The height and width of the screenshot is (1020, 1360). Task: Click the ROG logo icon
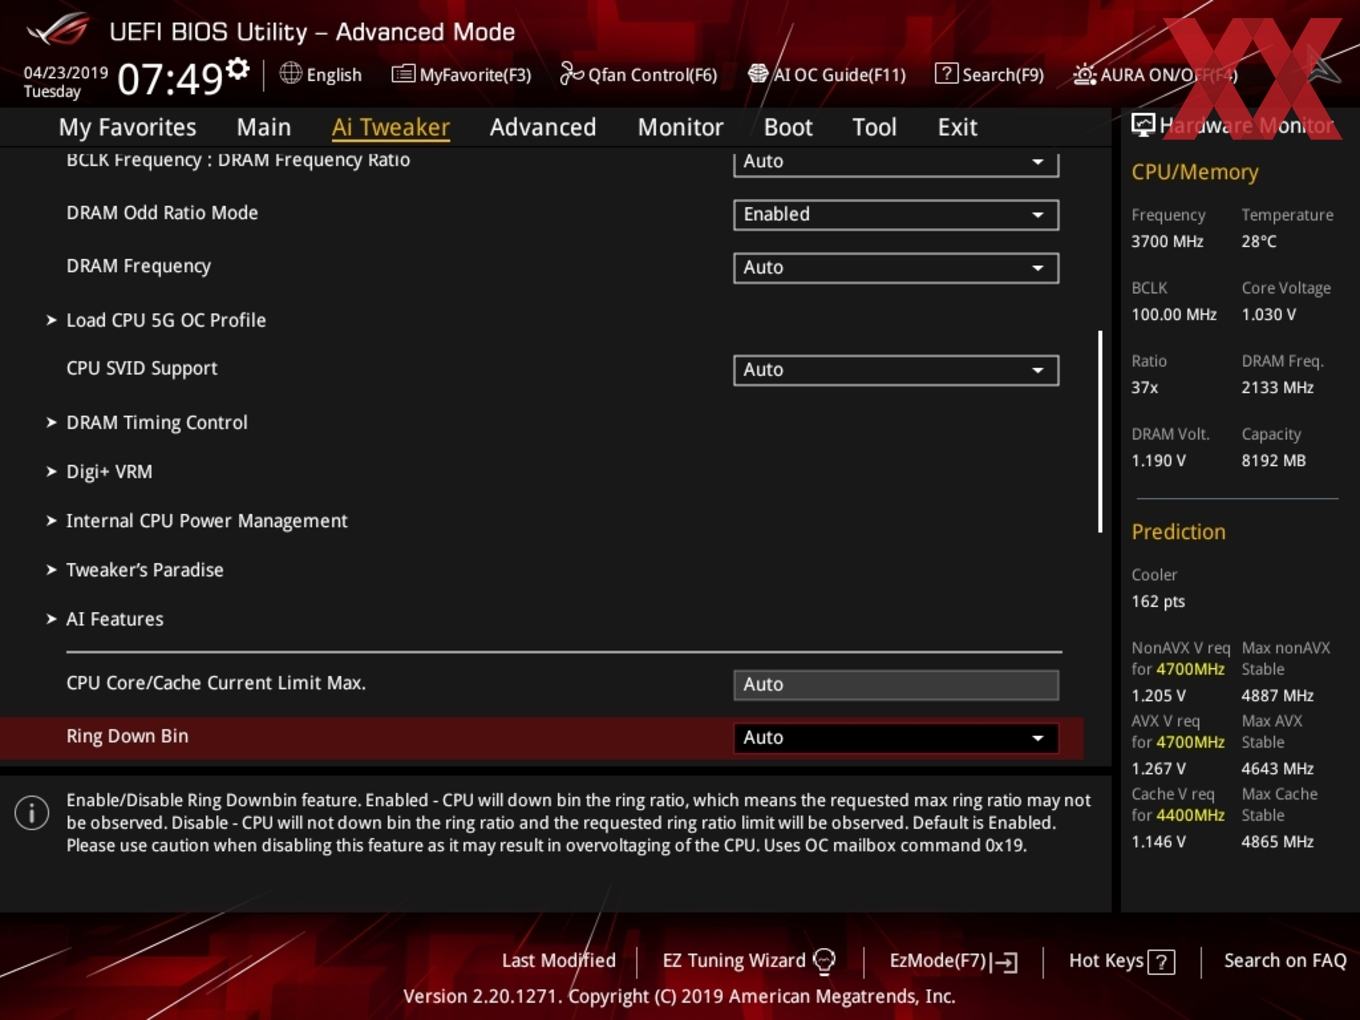click(59, 30)
